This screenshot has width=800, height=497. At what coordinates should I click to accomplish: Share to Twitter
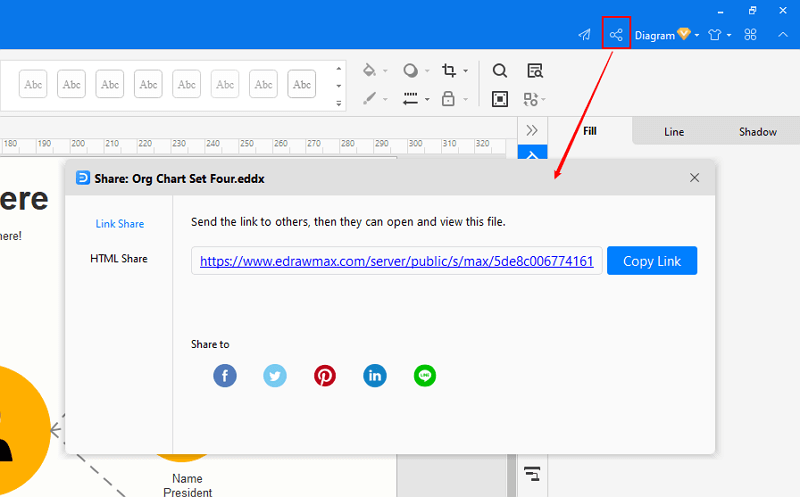pyautogui.click(x=275, y=376)
